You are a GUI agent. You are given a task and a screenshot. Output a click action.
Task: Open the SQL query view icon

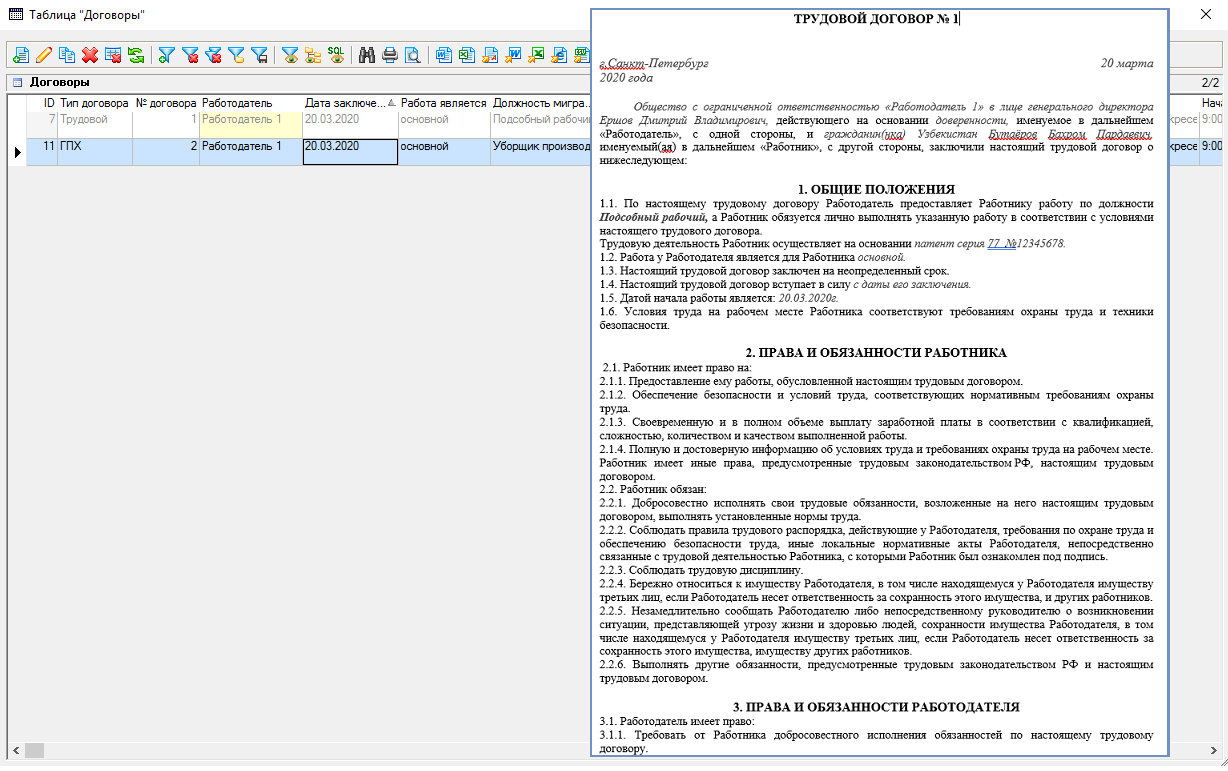click(336, 56)
